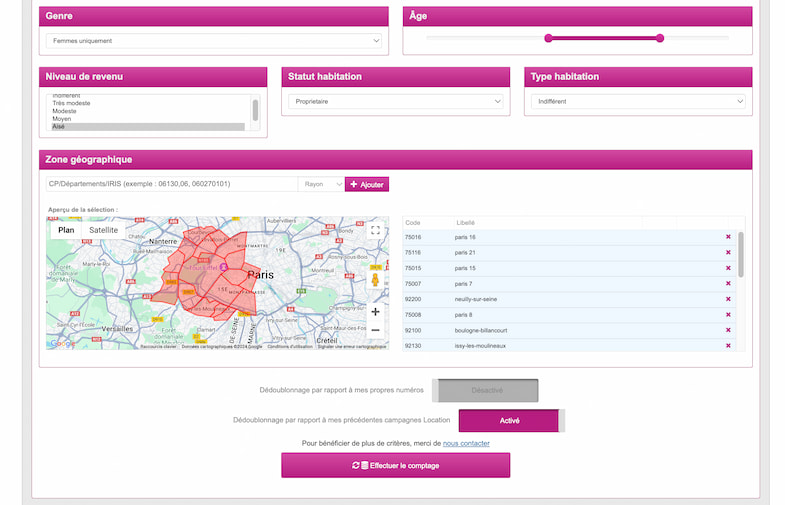Open the Genre dropdown
785x505 pixels.
pos(214,41)
